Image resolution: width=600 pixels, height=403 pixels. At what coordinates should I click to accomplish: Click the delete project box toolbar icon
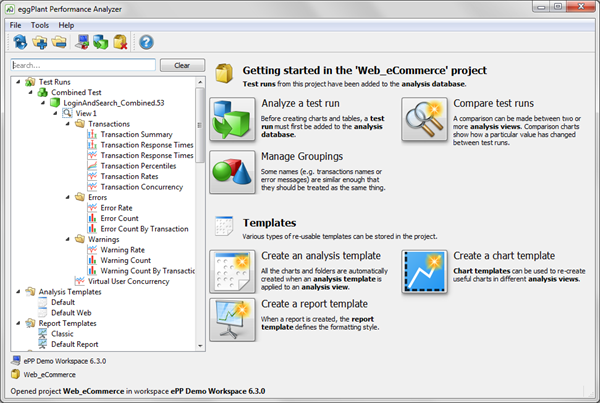(x=120, y=42)
